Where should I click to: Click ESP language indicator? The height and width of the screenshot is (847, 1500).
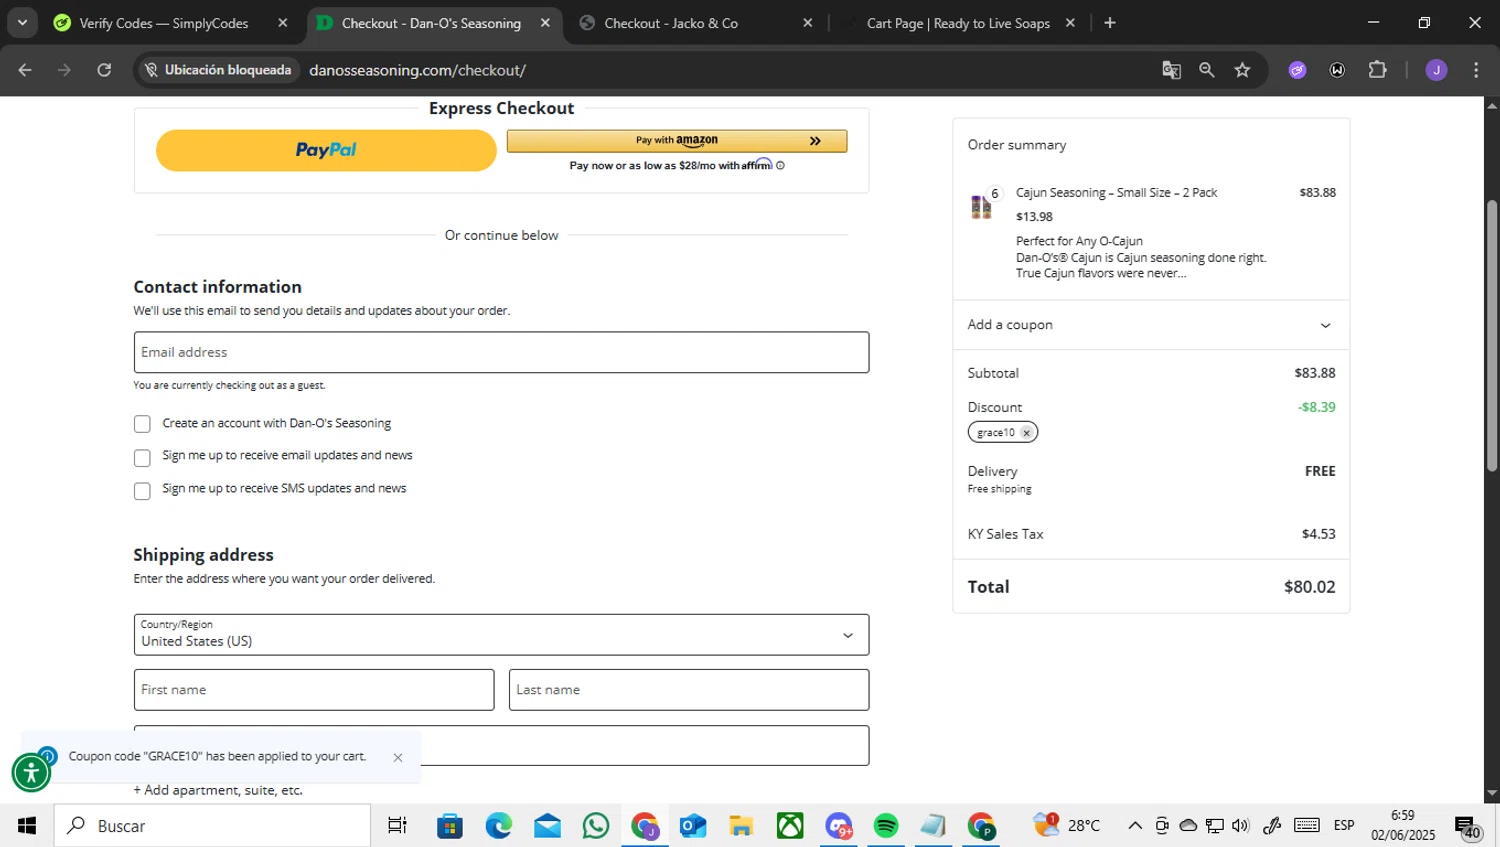click(x=1344, y=826)
